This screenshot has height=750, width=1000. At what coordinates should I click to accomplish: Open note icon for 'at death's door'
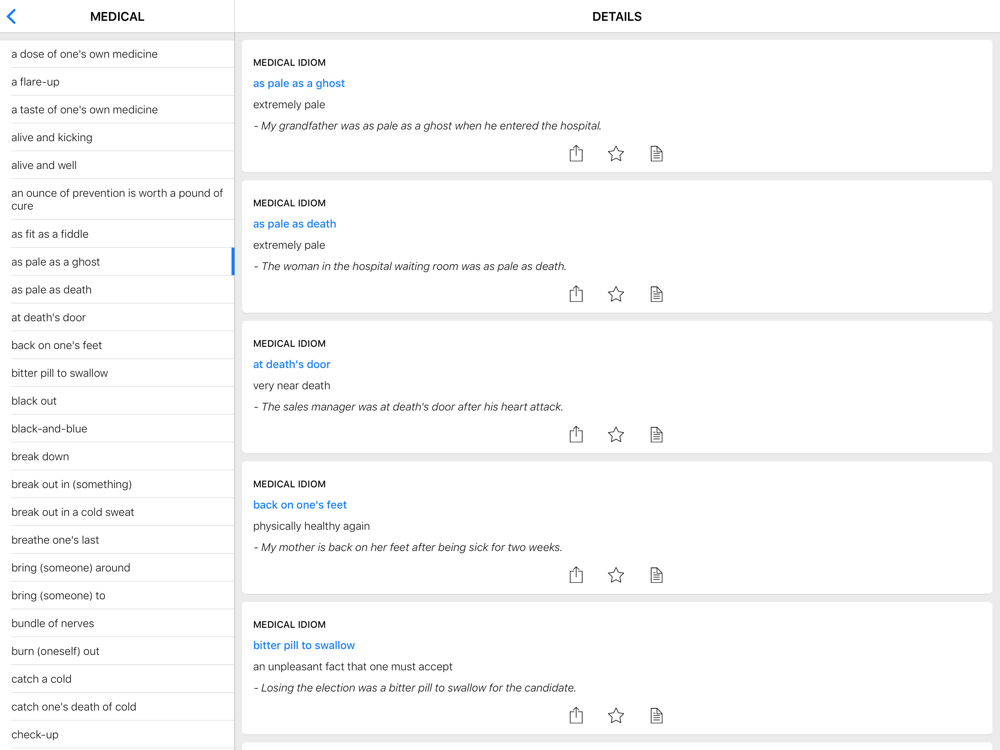pyautogui.click(x=656, y=434)
